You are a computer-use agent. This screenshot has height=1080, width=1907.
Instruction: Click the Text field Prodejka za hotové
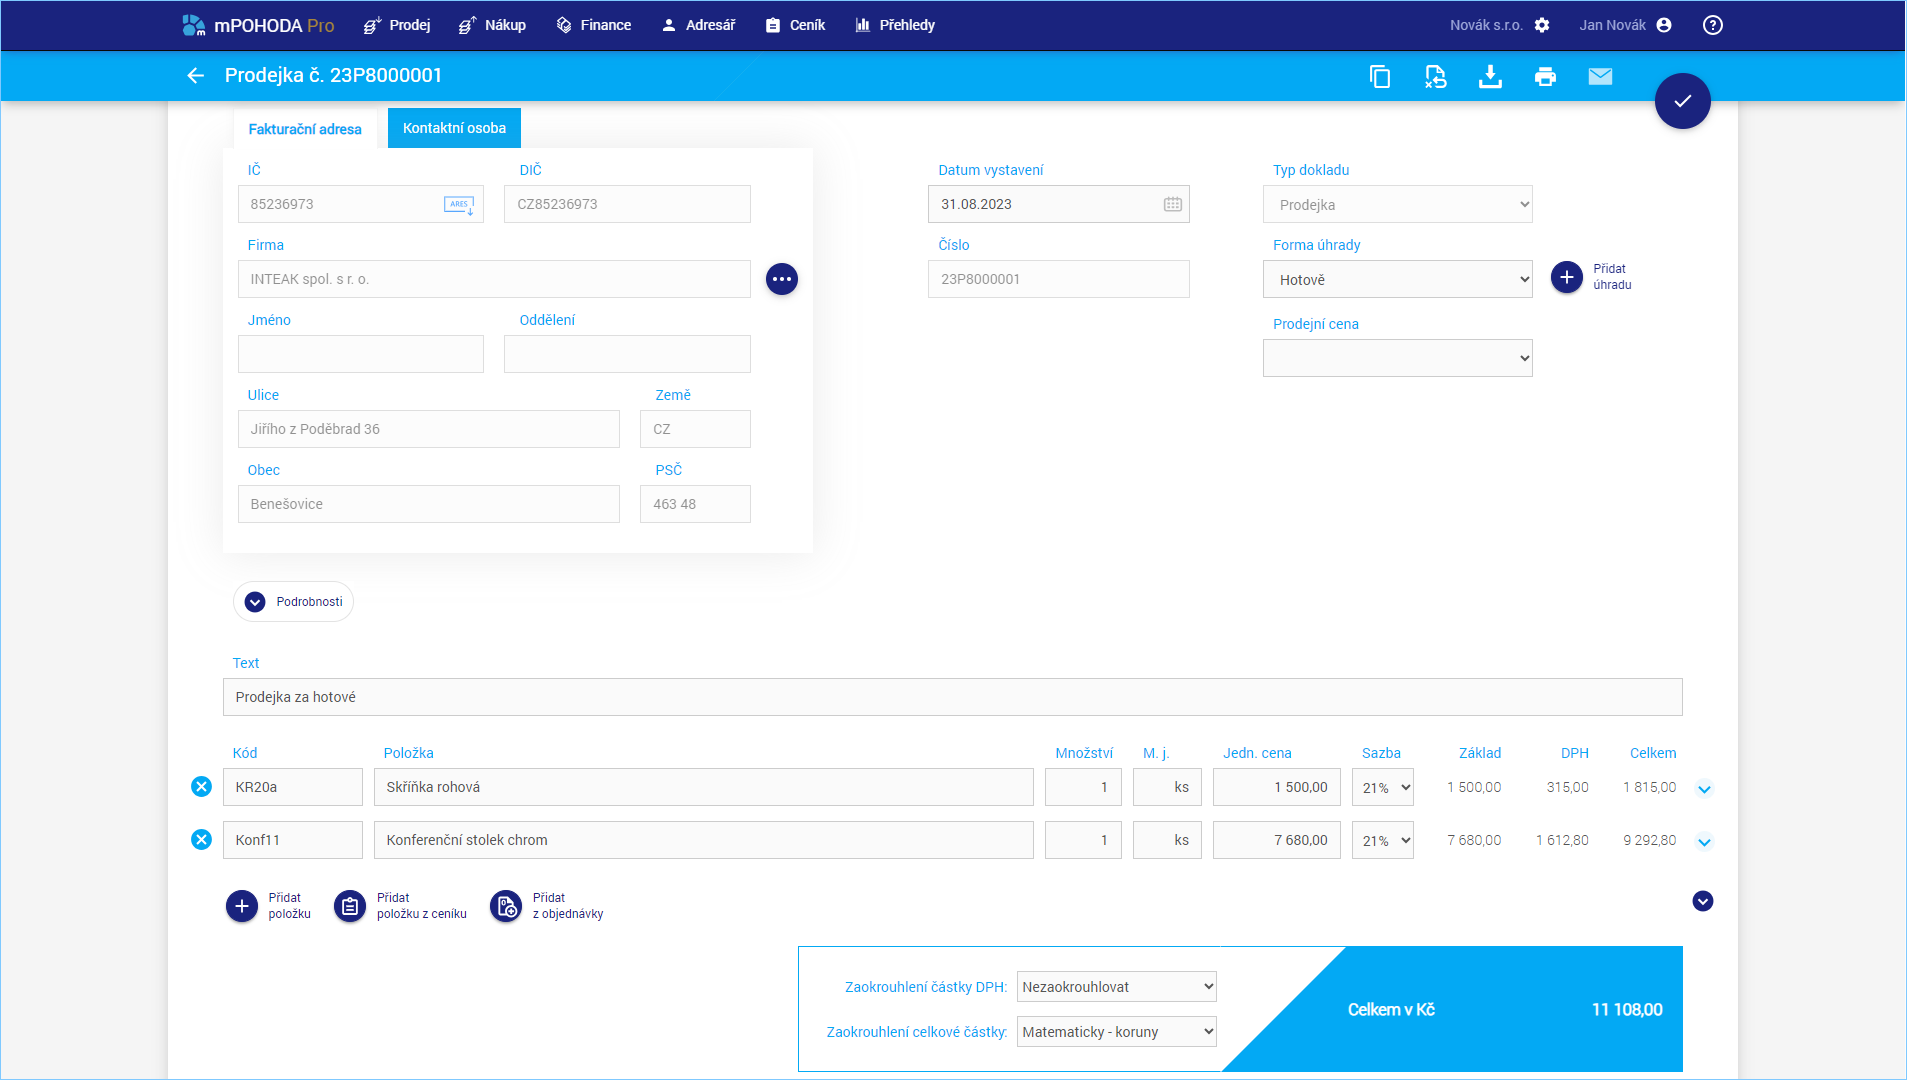[x=952, y=697]
